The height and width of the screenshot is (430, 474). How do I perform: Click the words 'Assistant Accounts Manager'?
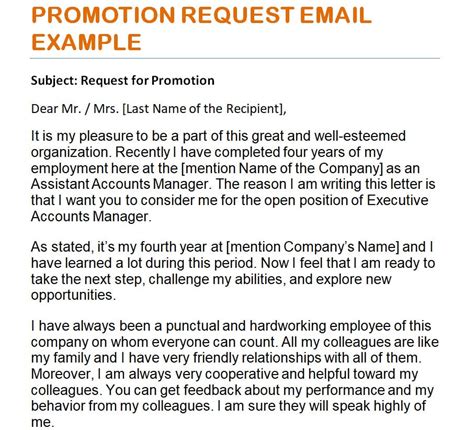point(120,184)
